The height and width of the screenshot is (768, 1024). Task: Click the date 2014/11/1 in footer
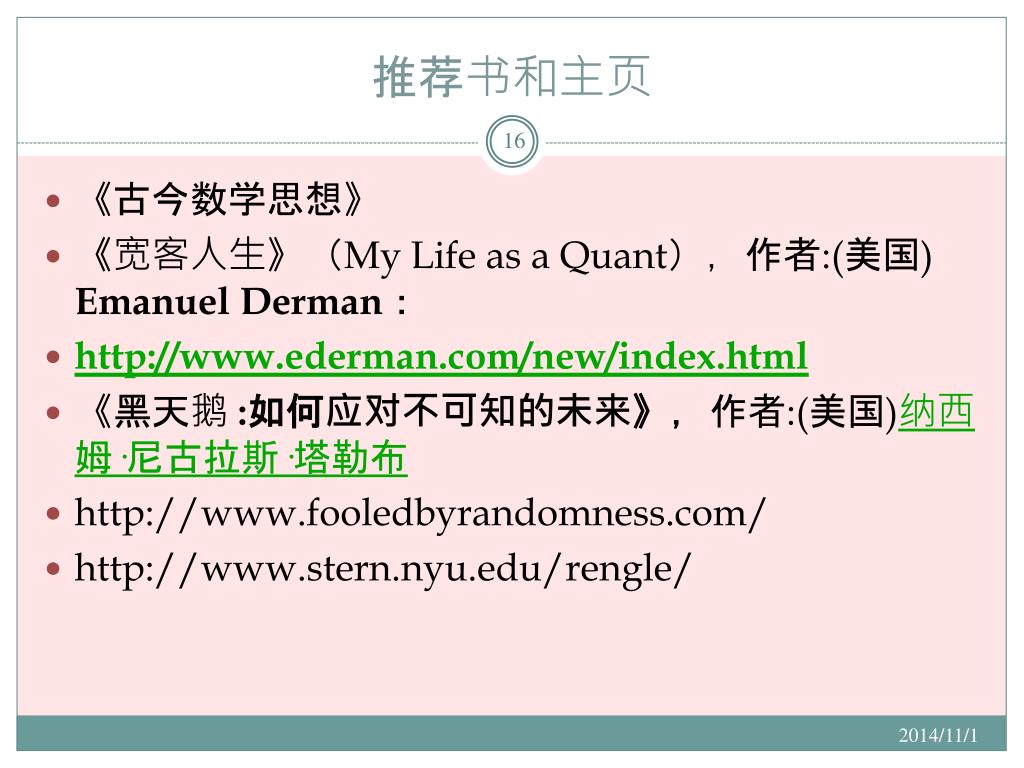tap(938, 736)
